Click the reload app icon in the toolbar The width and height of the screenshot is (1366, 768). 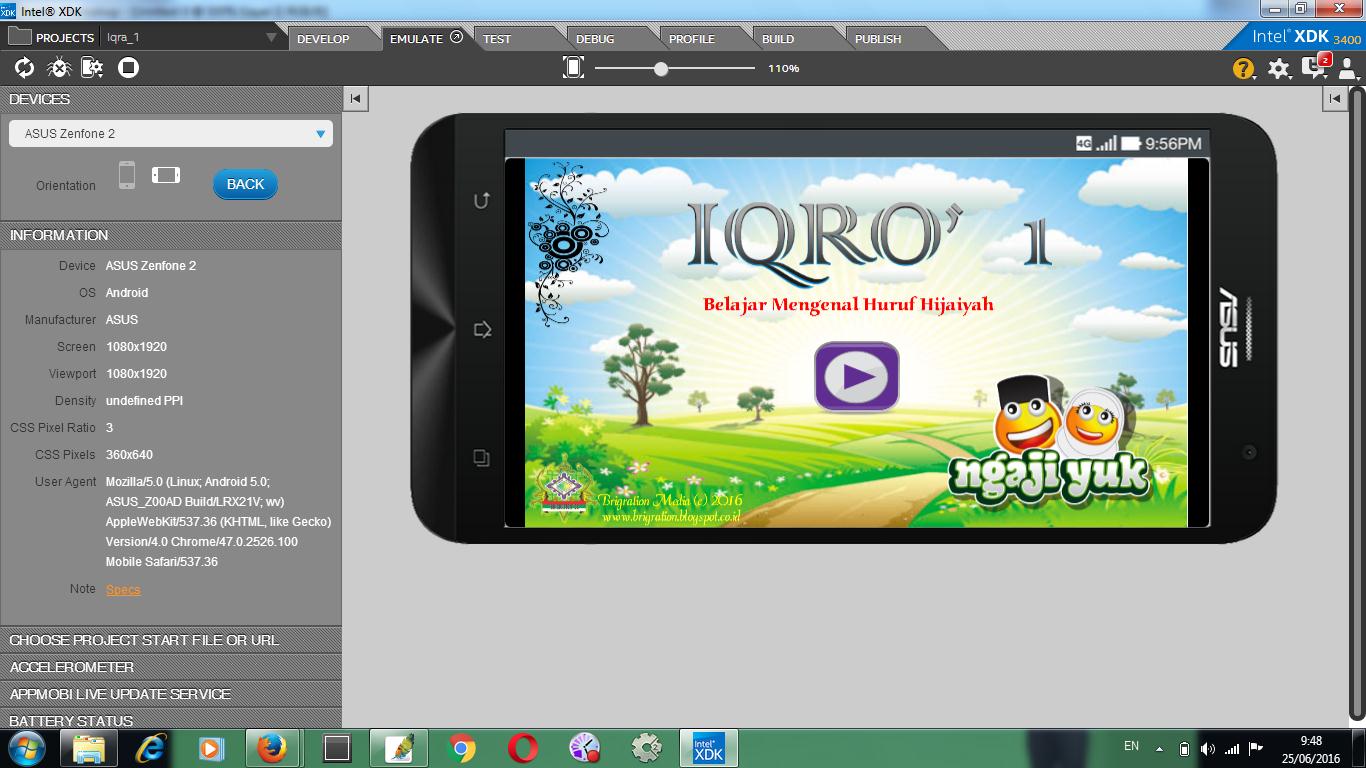coord(25,68)
